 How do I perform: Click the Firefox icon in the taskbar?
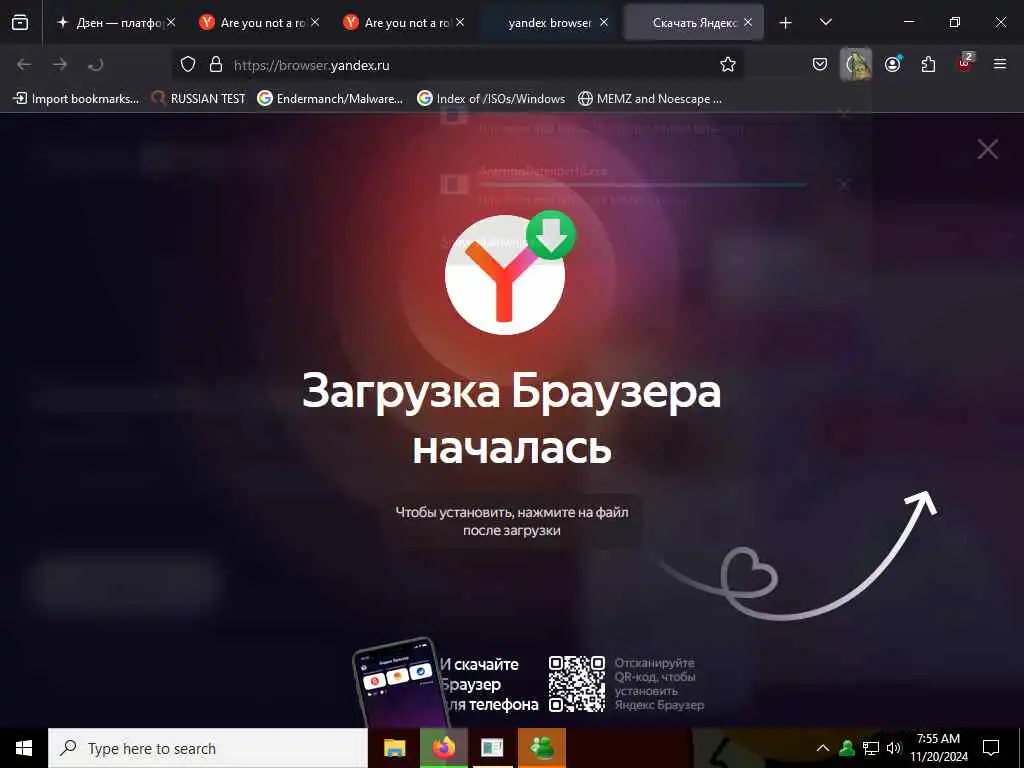click(x=444, y=748)
